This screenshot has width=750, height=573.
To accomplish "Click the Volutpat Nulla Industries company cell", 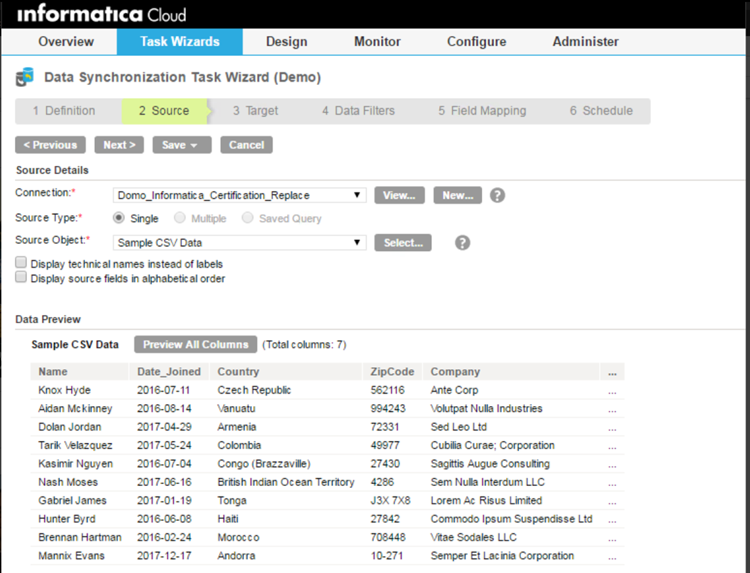I will [x=486, y=408].
